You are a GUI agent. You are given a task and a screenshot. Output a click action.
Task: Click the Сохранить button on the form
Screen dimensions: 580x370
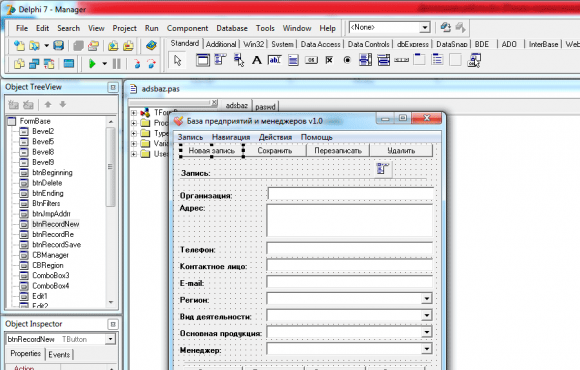click(275, 151)
